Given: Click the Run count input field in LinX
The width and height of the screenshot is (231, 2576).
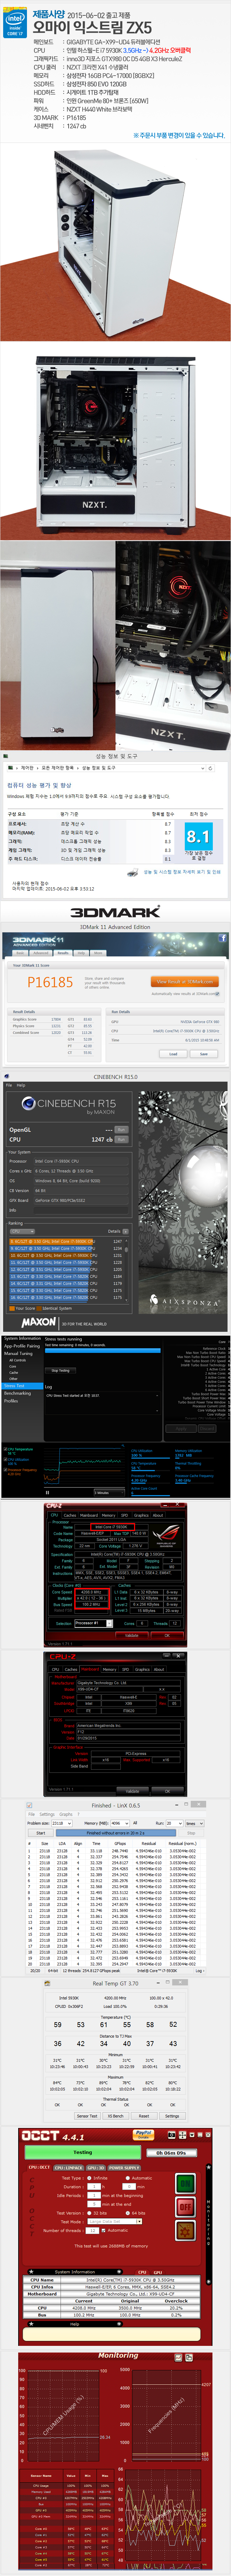Looking at the screenshot, I should [x=174, y=1823].
